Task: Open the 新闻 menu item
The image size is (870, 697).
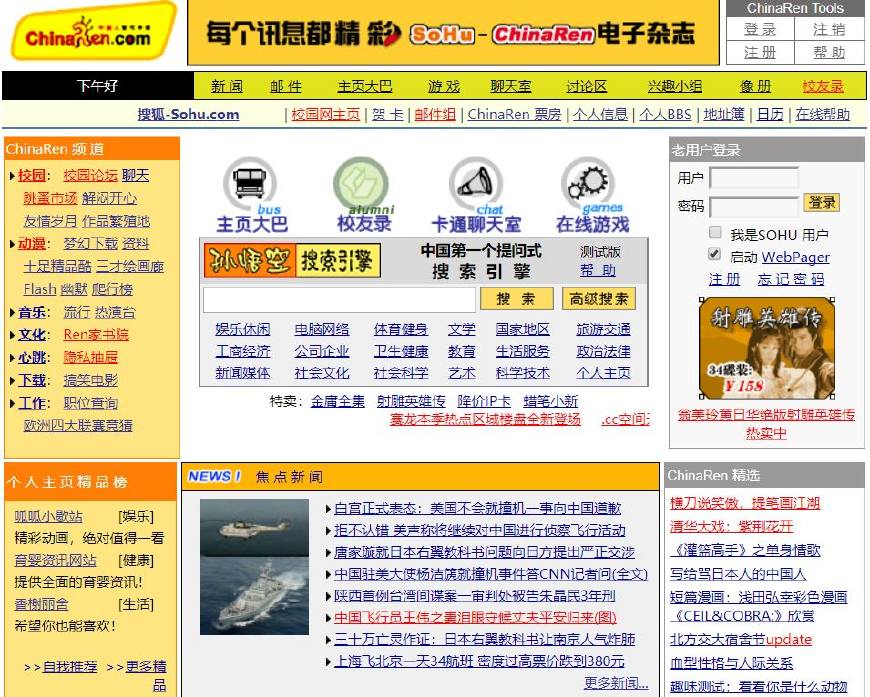Action: point(226,86)
